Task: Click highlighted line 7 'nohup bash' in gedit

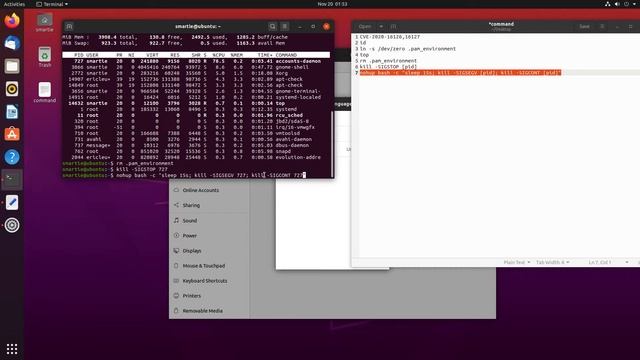Action: click(x=460, y=73)
